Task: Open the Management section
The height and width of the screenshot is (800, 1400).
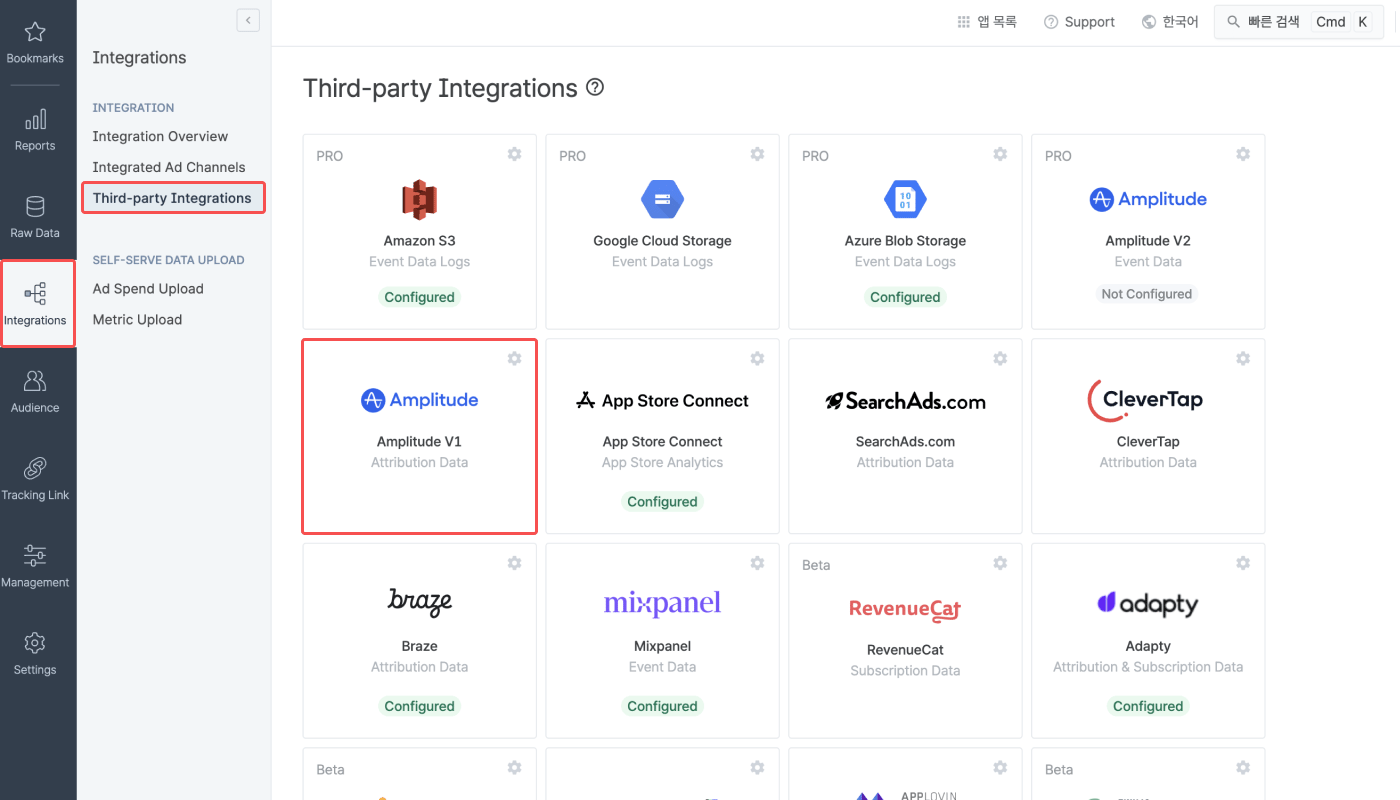Action: (x=35, y=566)
